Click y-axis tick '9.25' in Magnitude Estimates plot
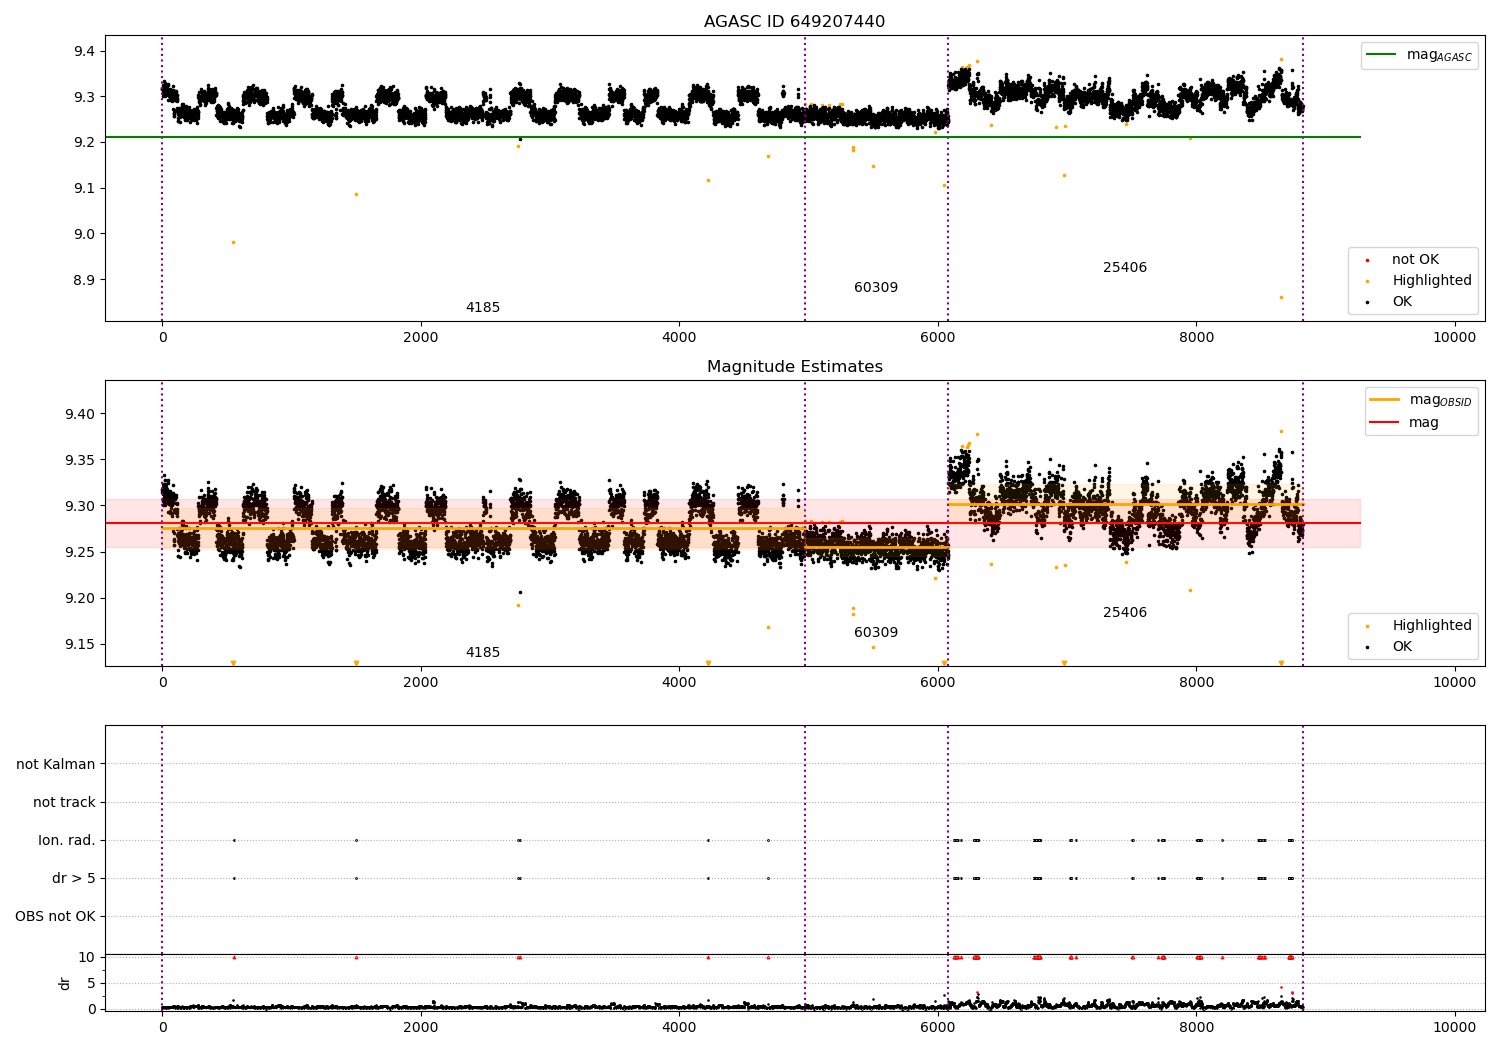1500x1050 pixels. click(82, 553)
